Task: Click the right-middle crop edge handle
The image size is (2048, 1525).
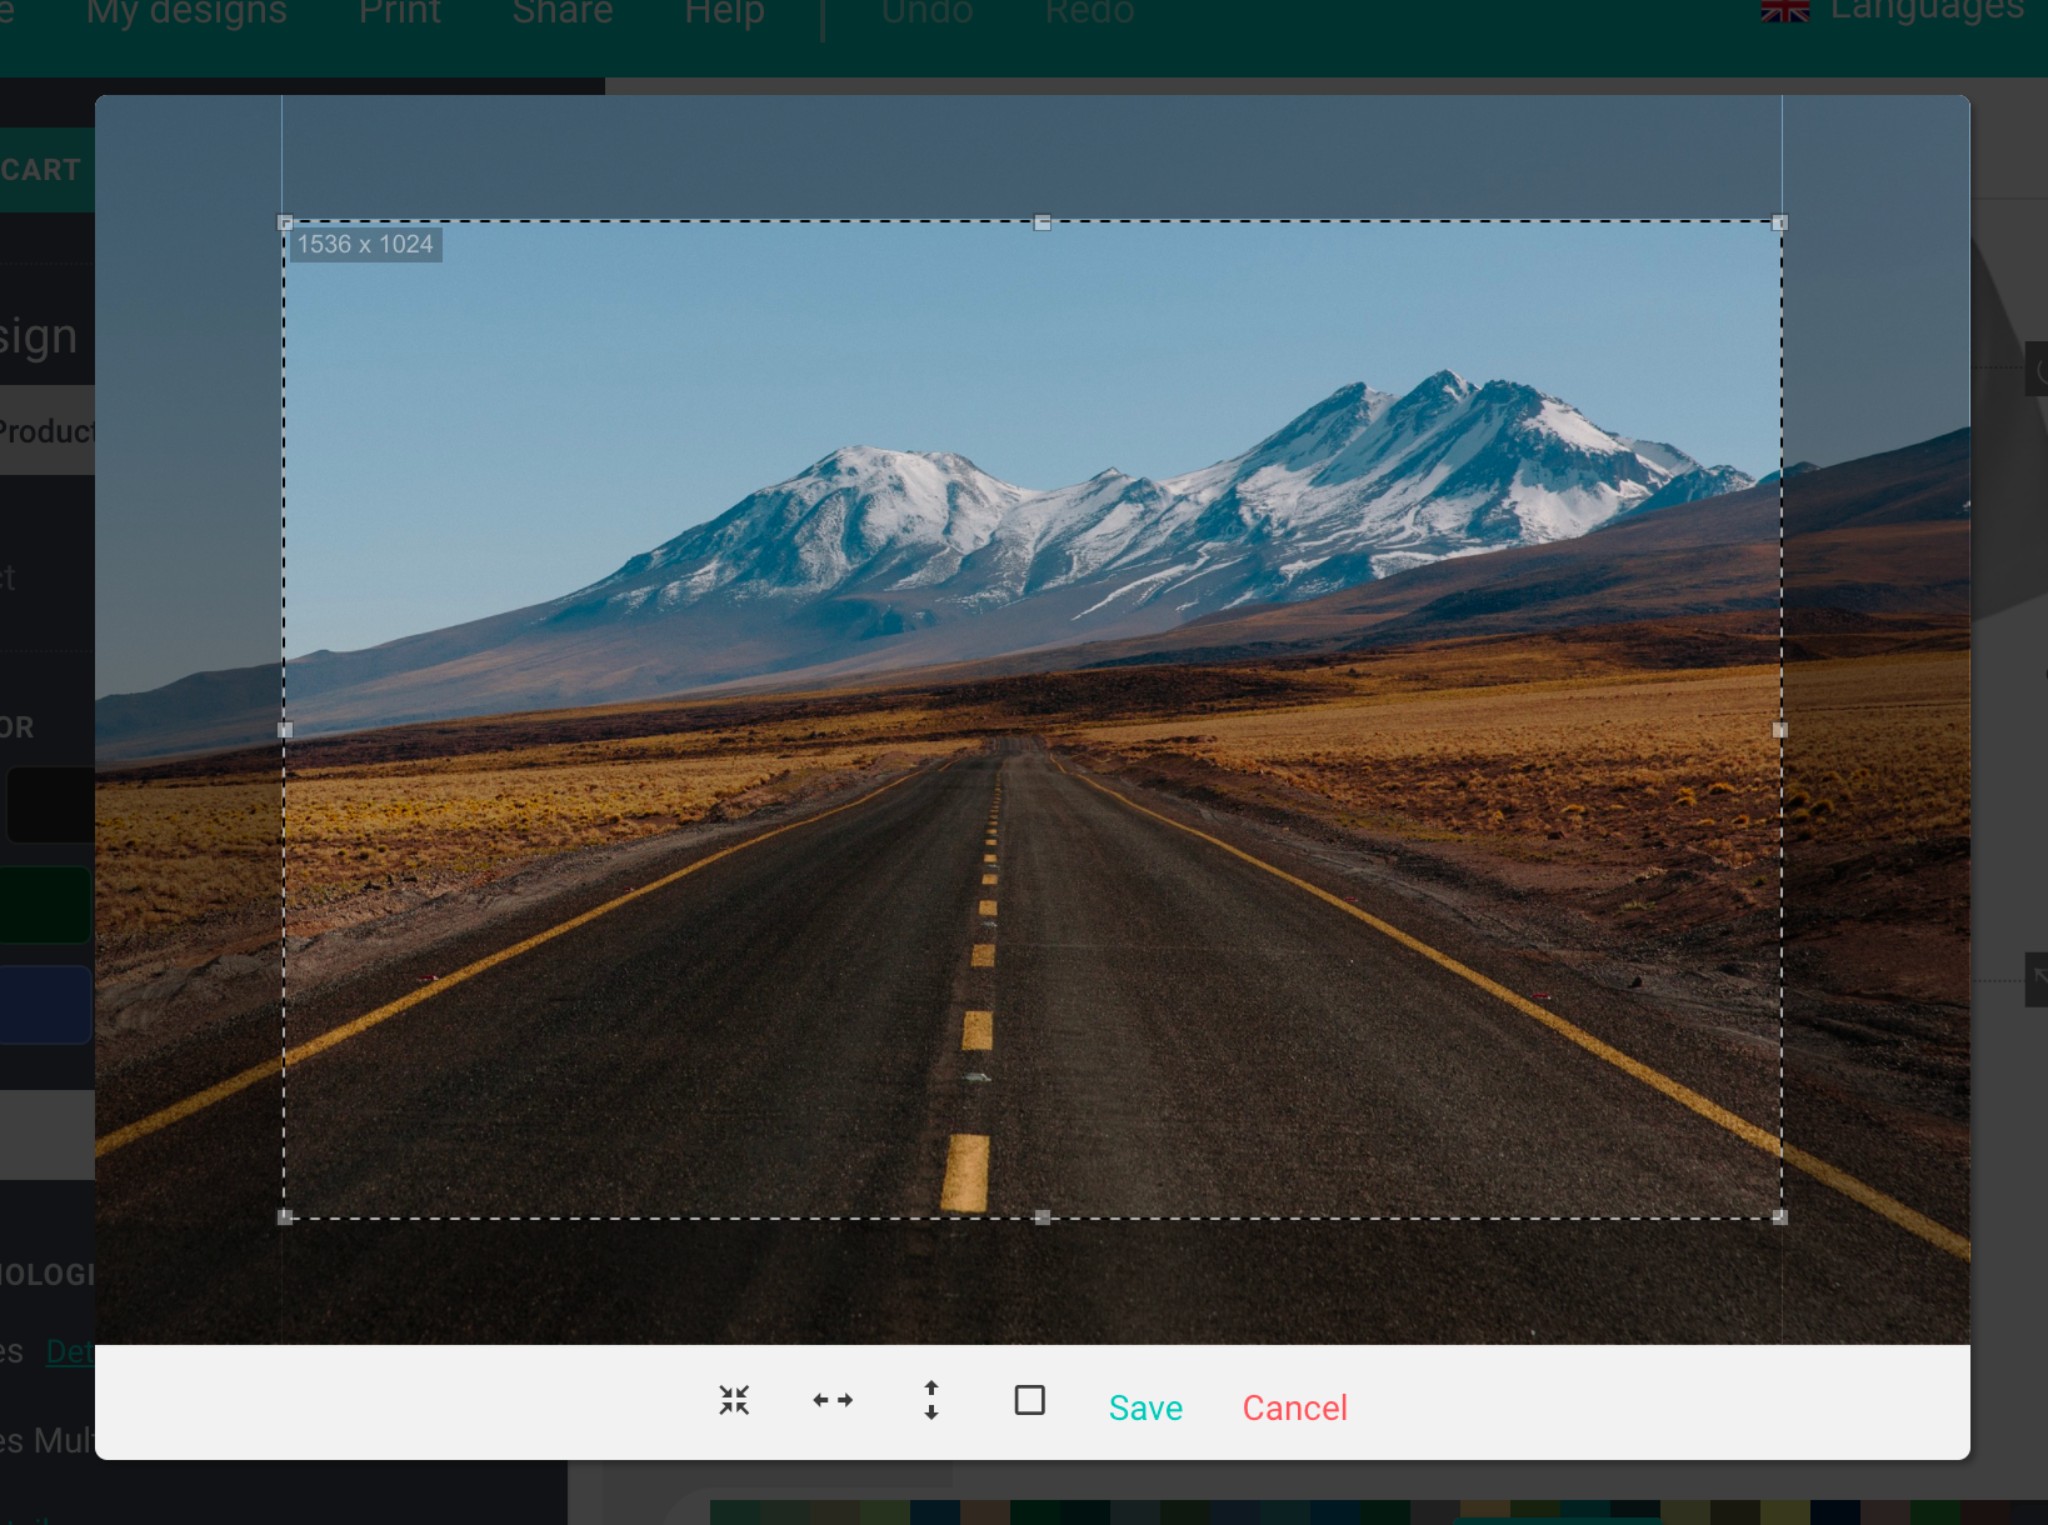Action: [x=1779, y=730]
